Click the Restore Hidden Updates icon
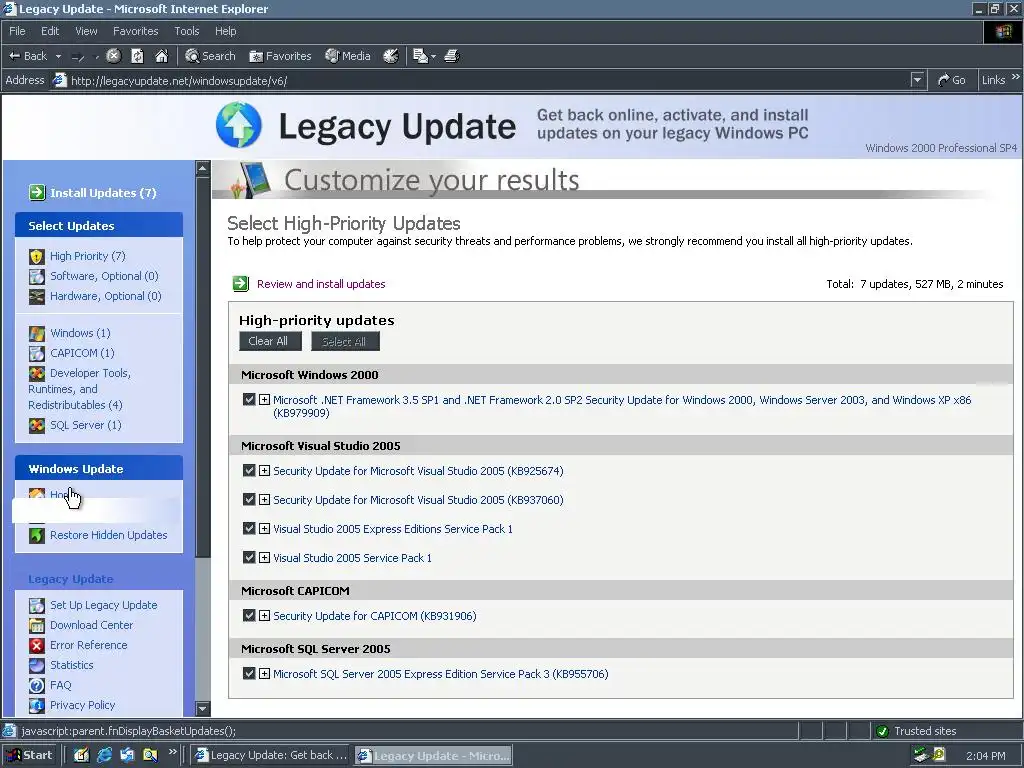Viewport: 1024px width, 768px height. (x=37, y=536)
